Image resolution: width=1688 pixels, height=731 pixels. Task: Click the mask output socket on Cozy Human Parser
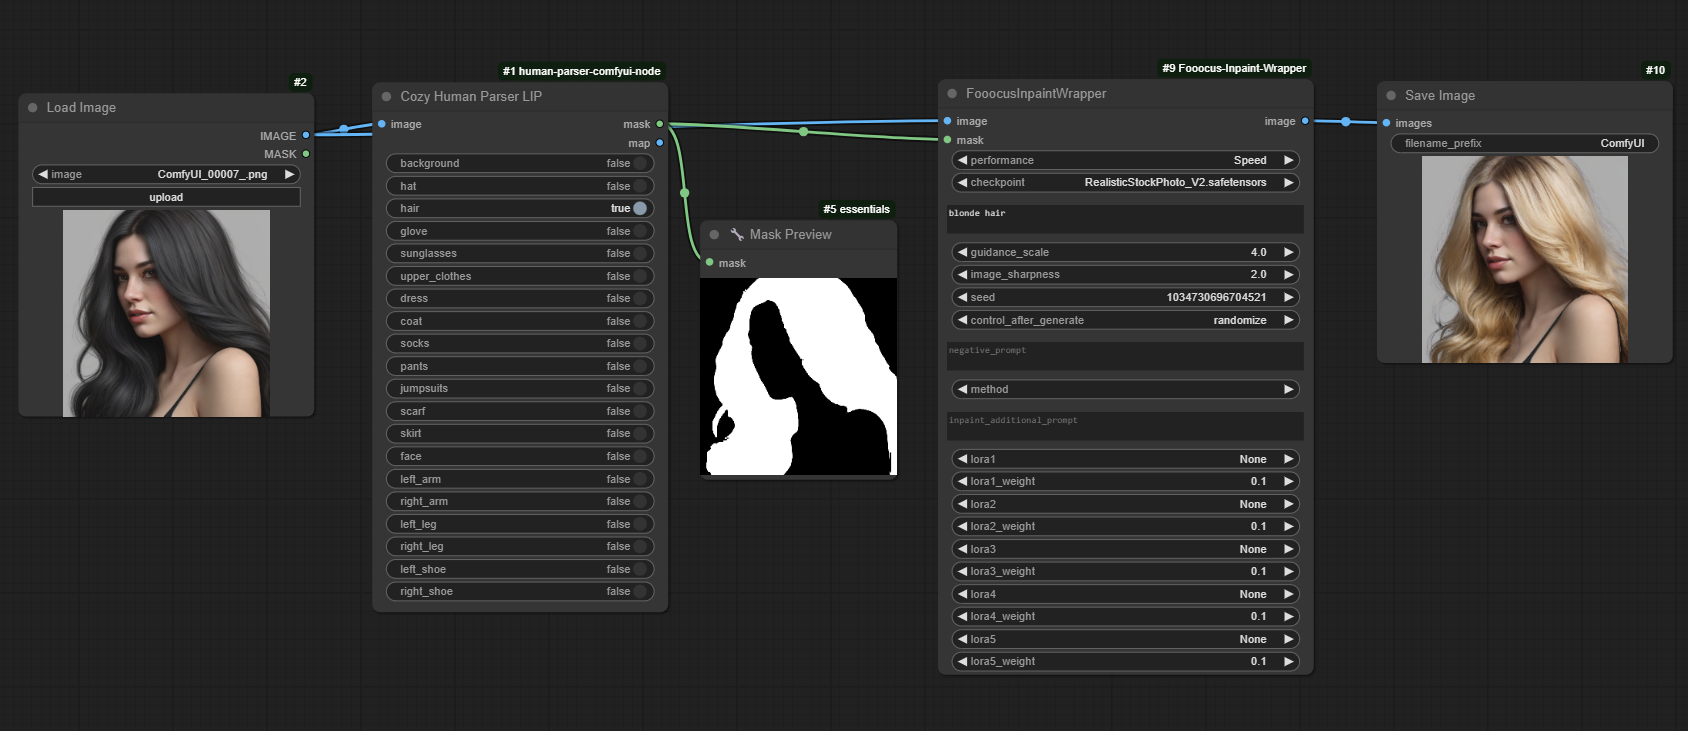tap(660, 124)
